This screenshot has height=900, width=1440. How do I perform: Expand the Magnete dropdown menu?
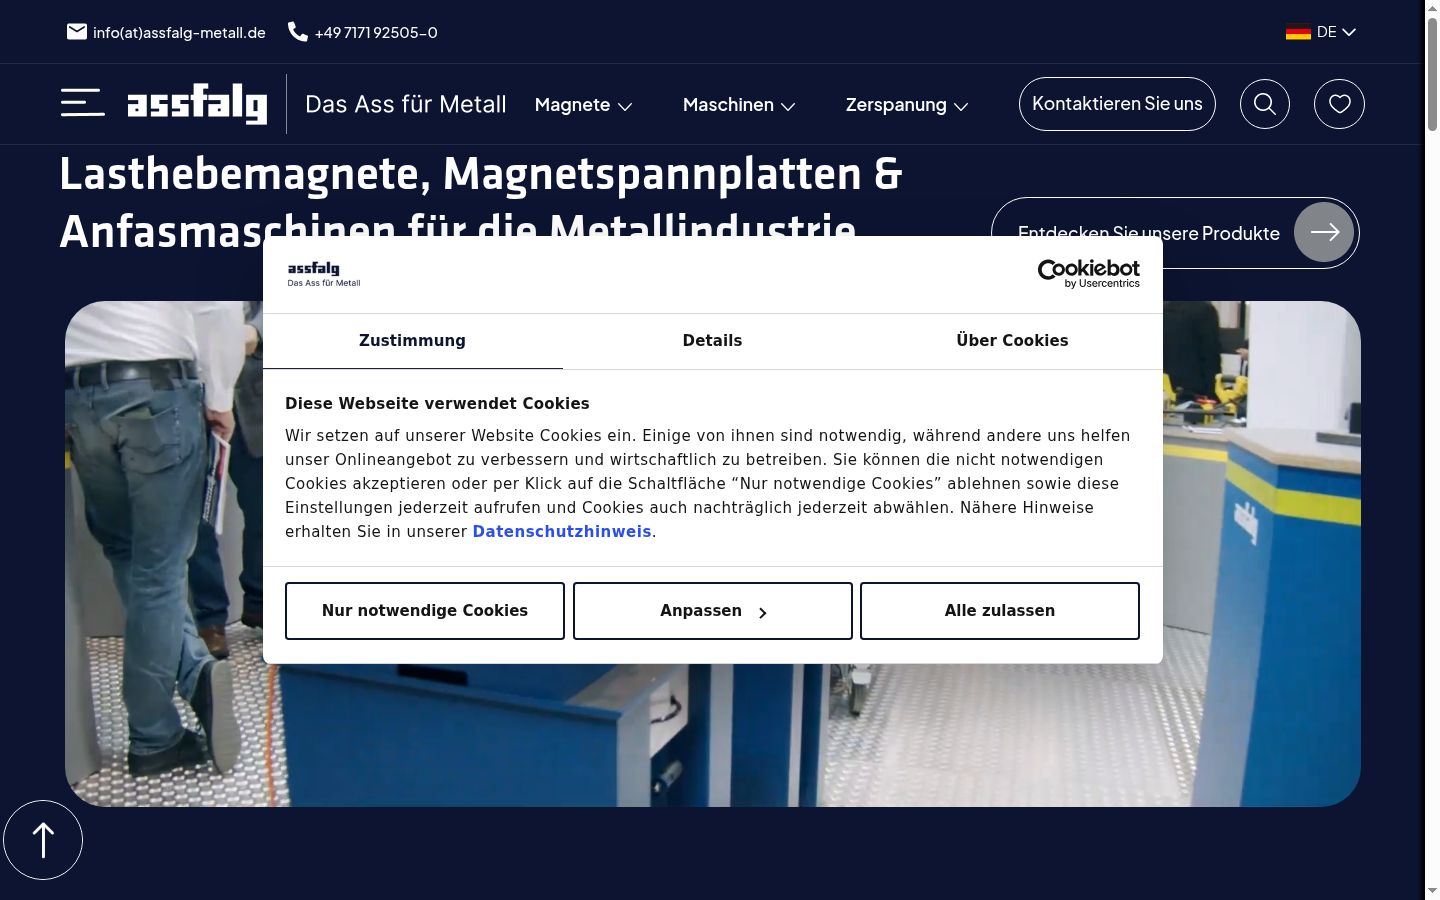583,105
